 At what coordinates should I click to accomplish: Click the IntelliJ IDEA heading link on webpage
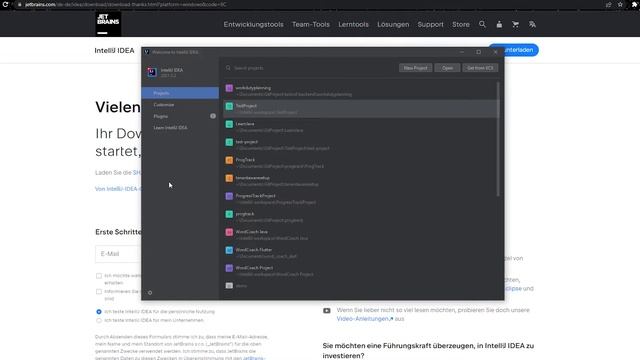(114, 51)
